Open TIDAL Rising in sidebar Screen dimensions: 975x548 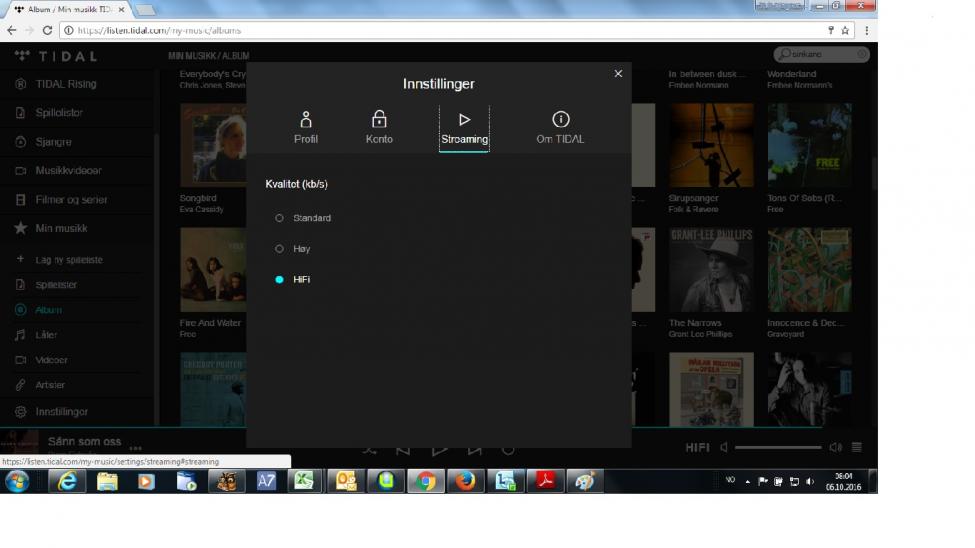click(65, 84)
